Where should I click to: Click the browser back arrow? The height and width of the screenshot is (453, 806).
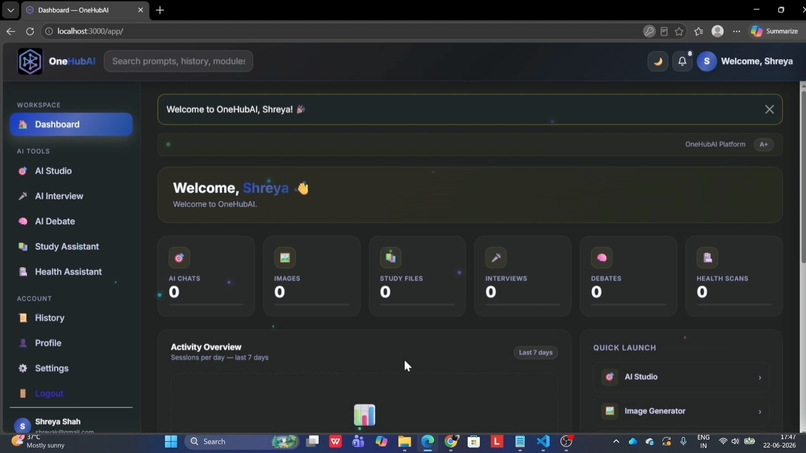click(11, 31)
